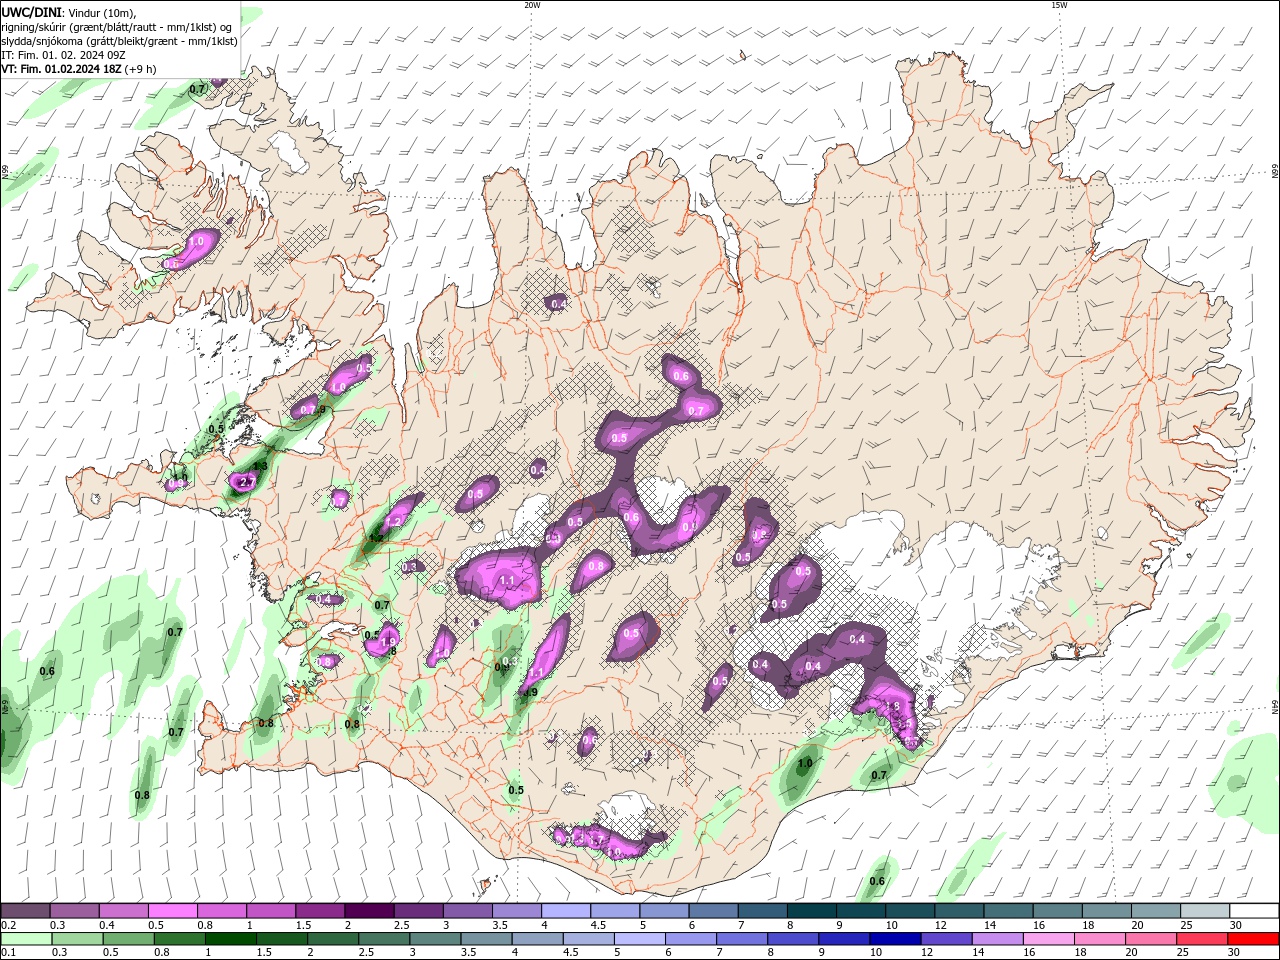1280x960 pixels.
Task: Pick the 2.5 grey-green swatch in bottom legend row
Action: click(x=384, y=939)
